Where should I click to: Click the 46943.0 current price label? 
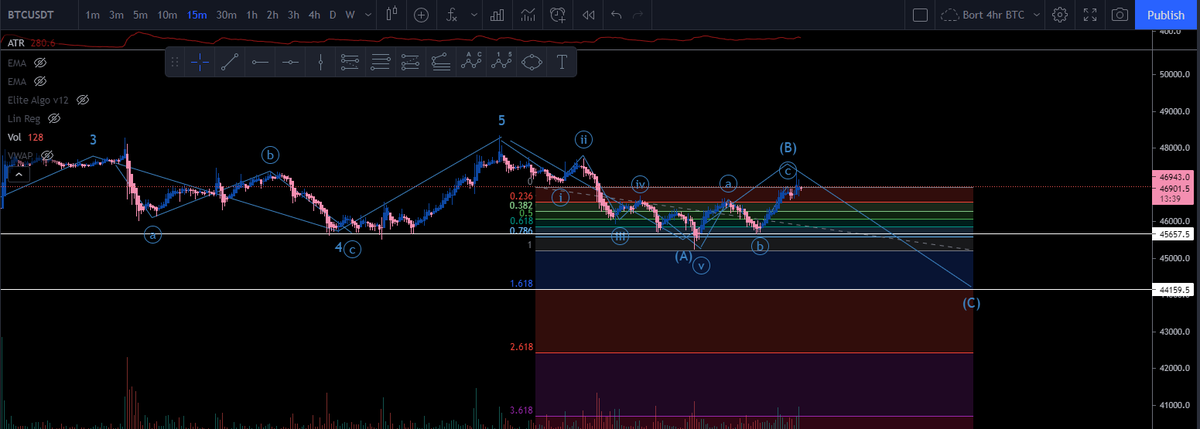tap(1171, 176)
